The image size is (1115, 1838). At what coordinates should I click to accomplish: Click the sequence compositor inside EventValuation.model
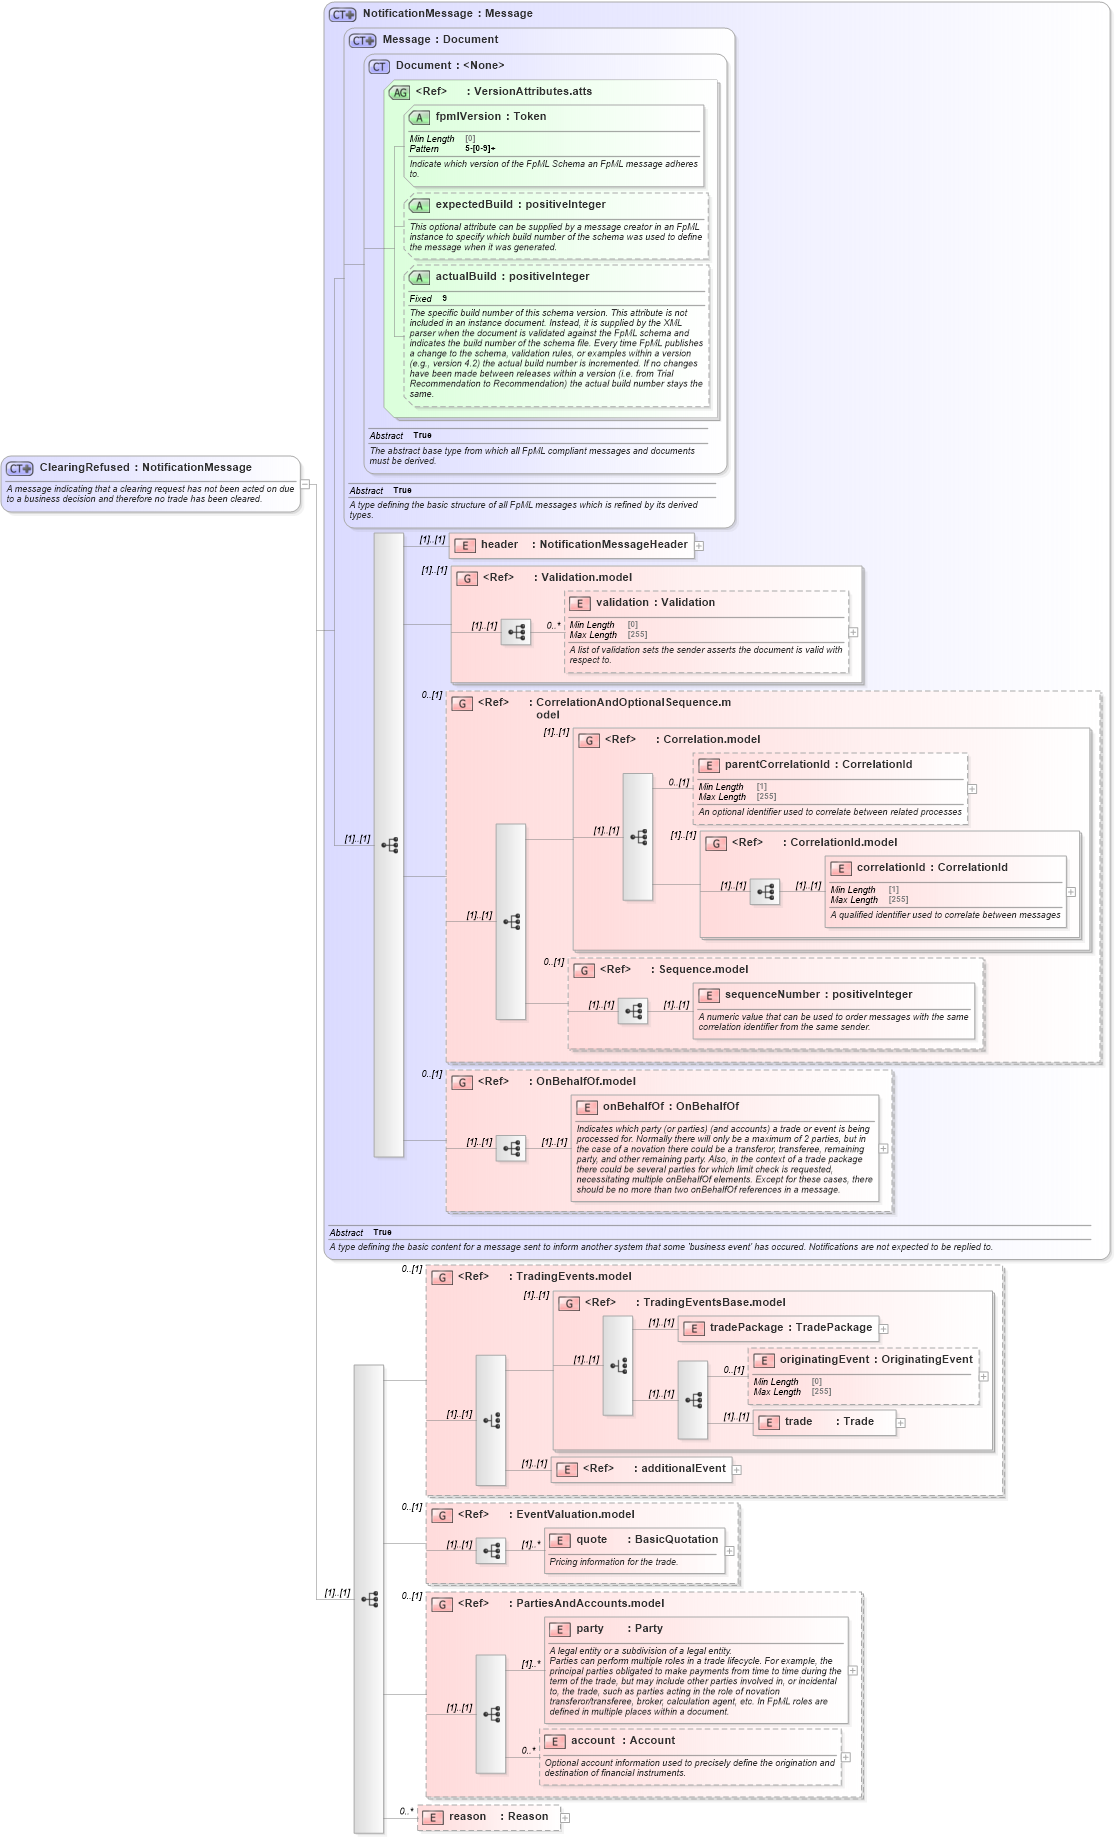pos(491,1551)
